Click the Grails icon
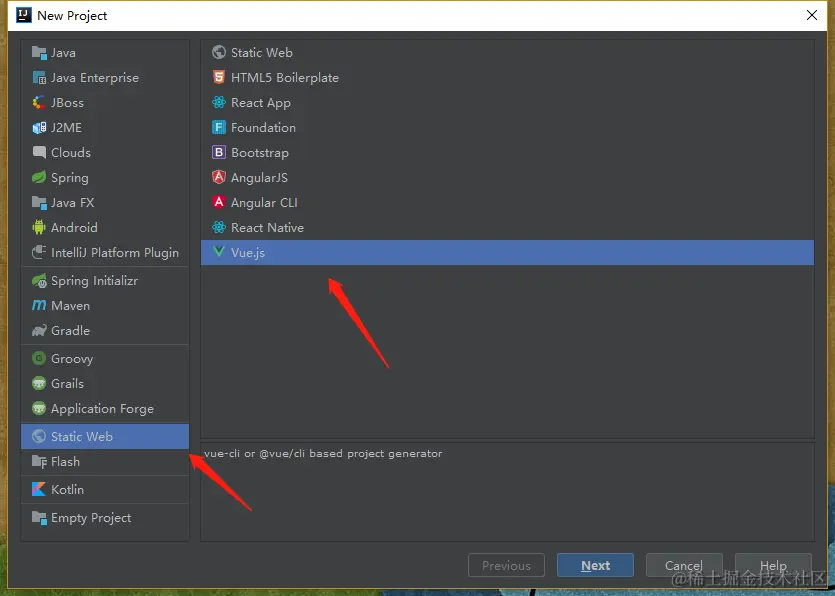This screenshot has width=835, height=596. (39, 383)
